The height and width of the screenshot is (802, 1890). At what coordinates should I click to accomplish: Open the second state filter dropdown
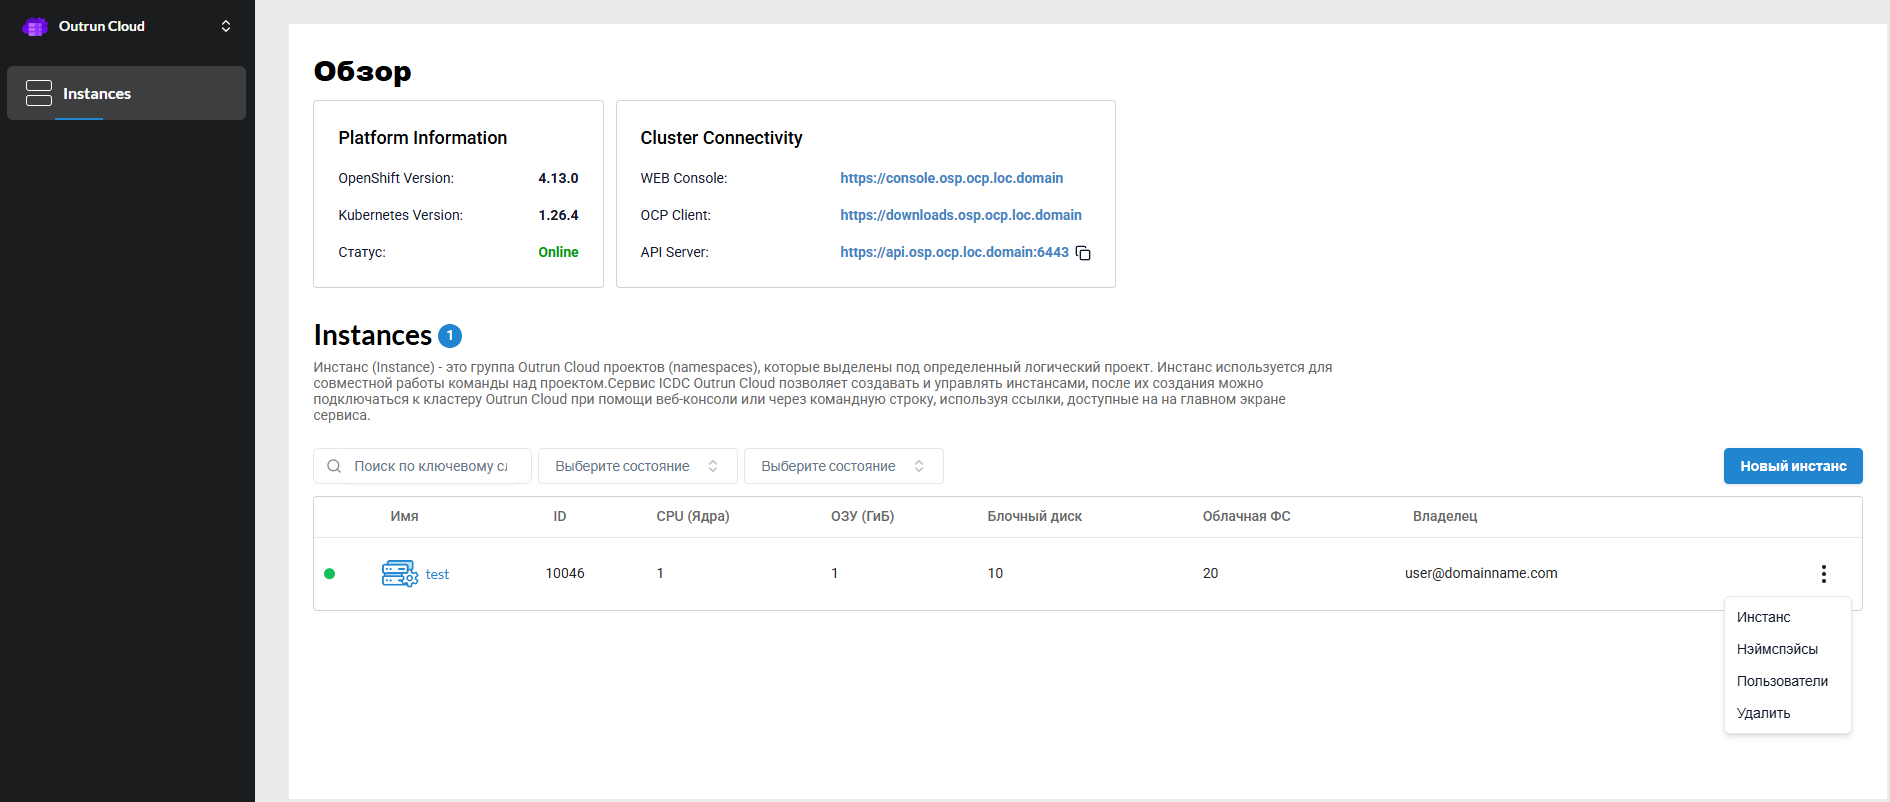[843, 466]
